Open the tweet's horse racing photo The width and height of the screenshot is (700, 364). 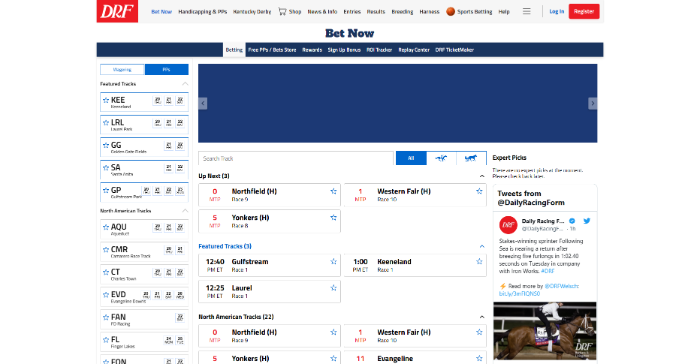545,331
